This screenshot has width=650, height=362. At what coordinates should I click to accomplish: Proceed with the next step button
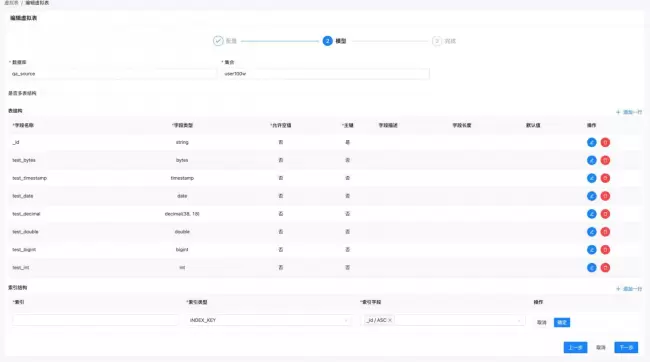(626, 347)
